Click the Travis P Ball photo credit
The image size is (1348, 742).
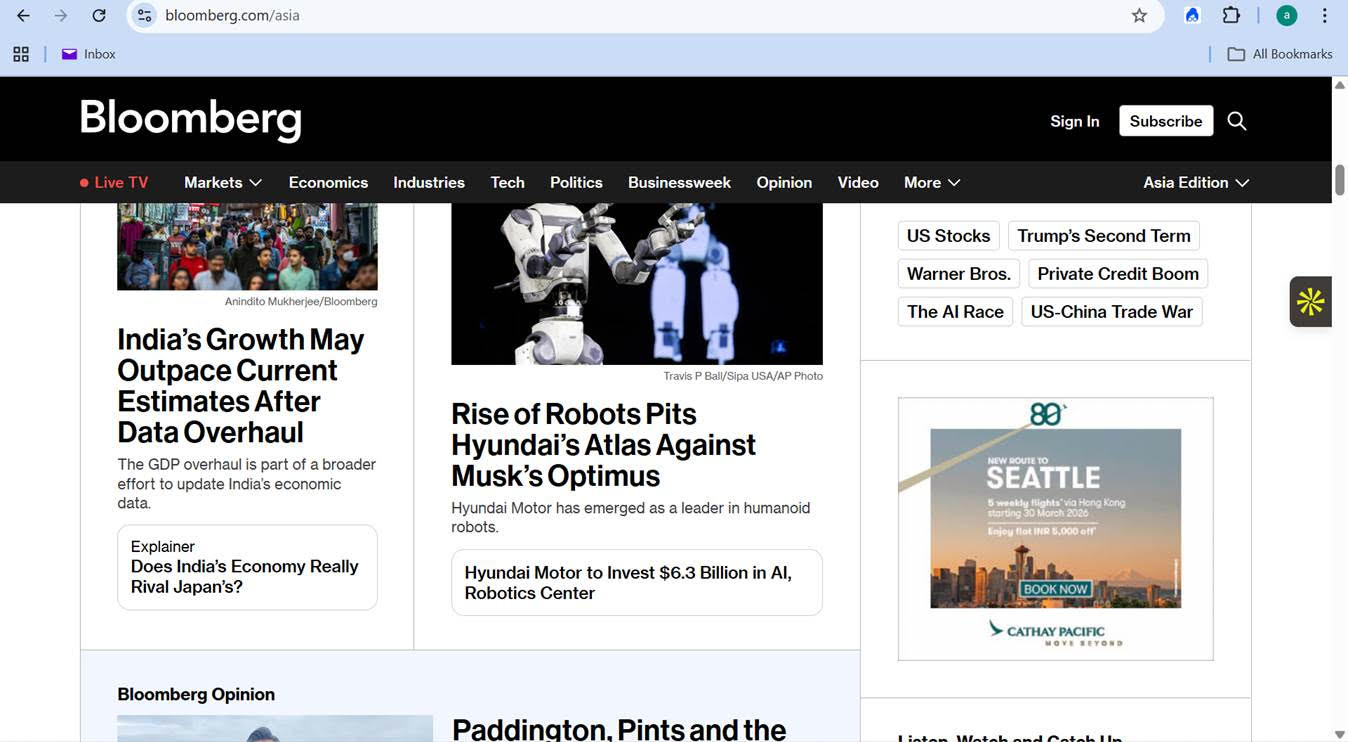point(743,376)
